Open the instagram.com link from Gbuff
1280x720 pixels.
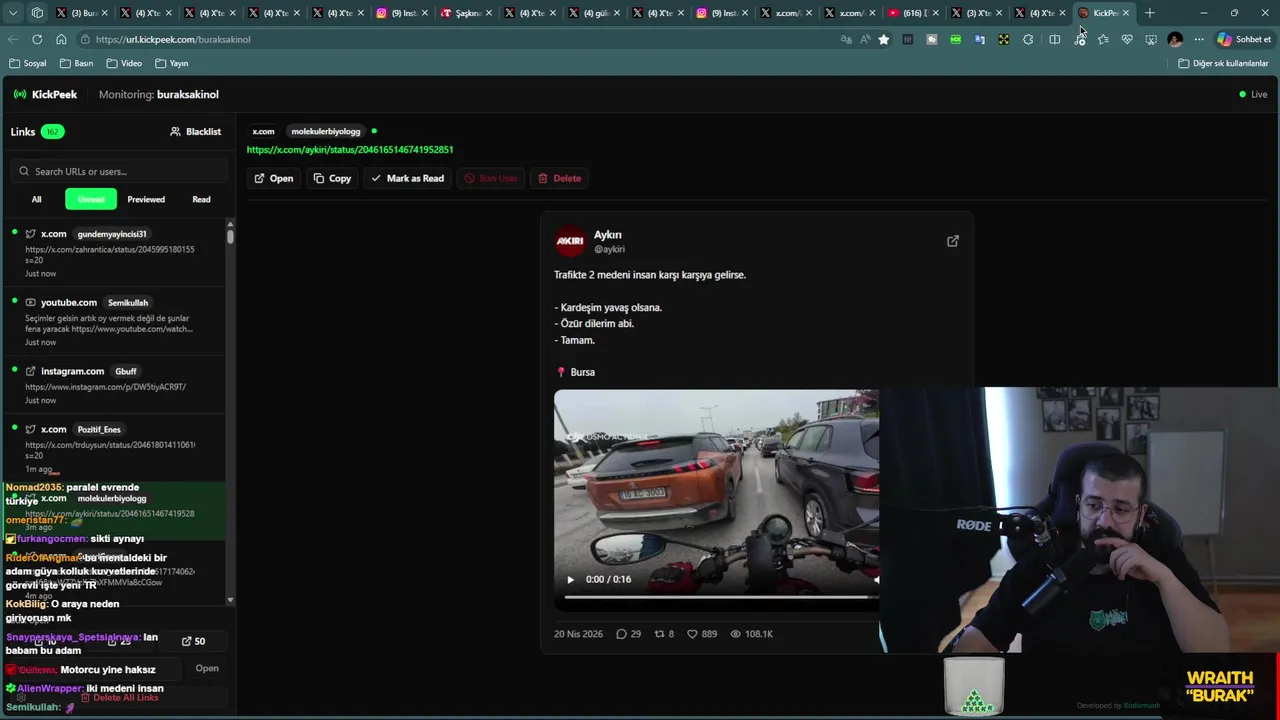click(x=114, y=385)
